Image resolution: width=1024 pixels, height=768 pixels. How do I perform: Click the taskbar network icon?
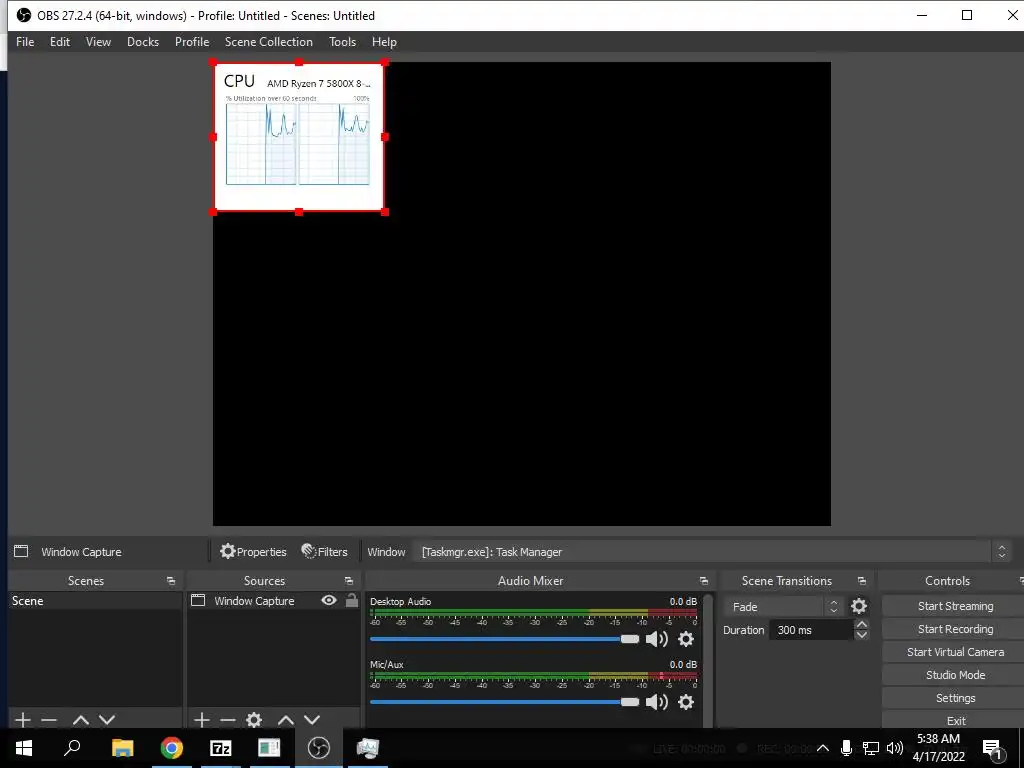tap(871, 748)
